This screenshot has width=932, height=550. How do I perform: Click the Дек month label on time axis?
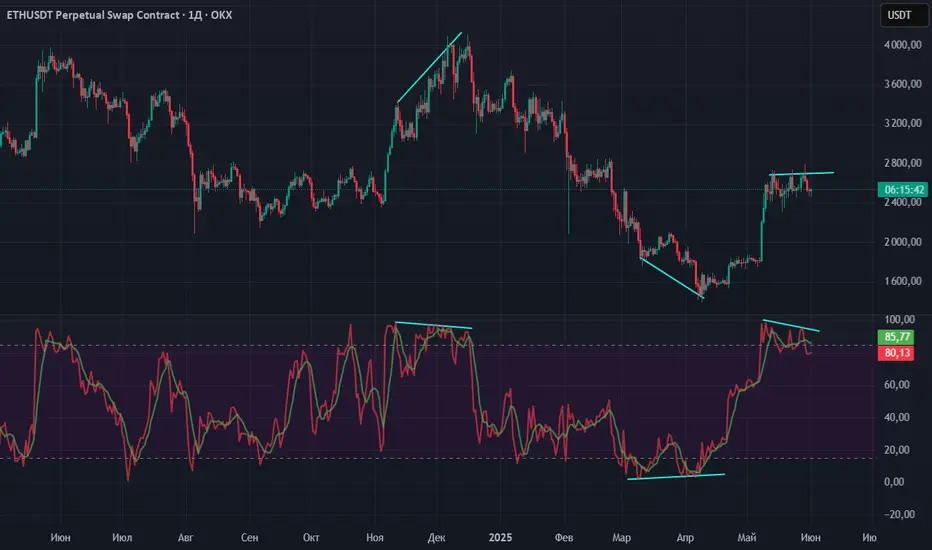(436, 538)
